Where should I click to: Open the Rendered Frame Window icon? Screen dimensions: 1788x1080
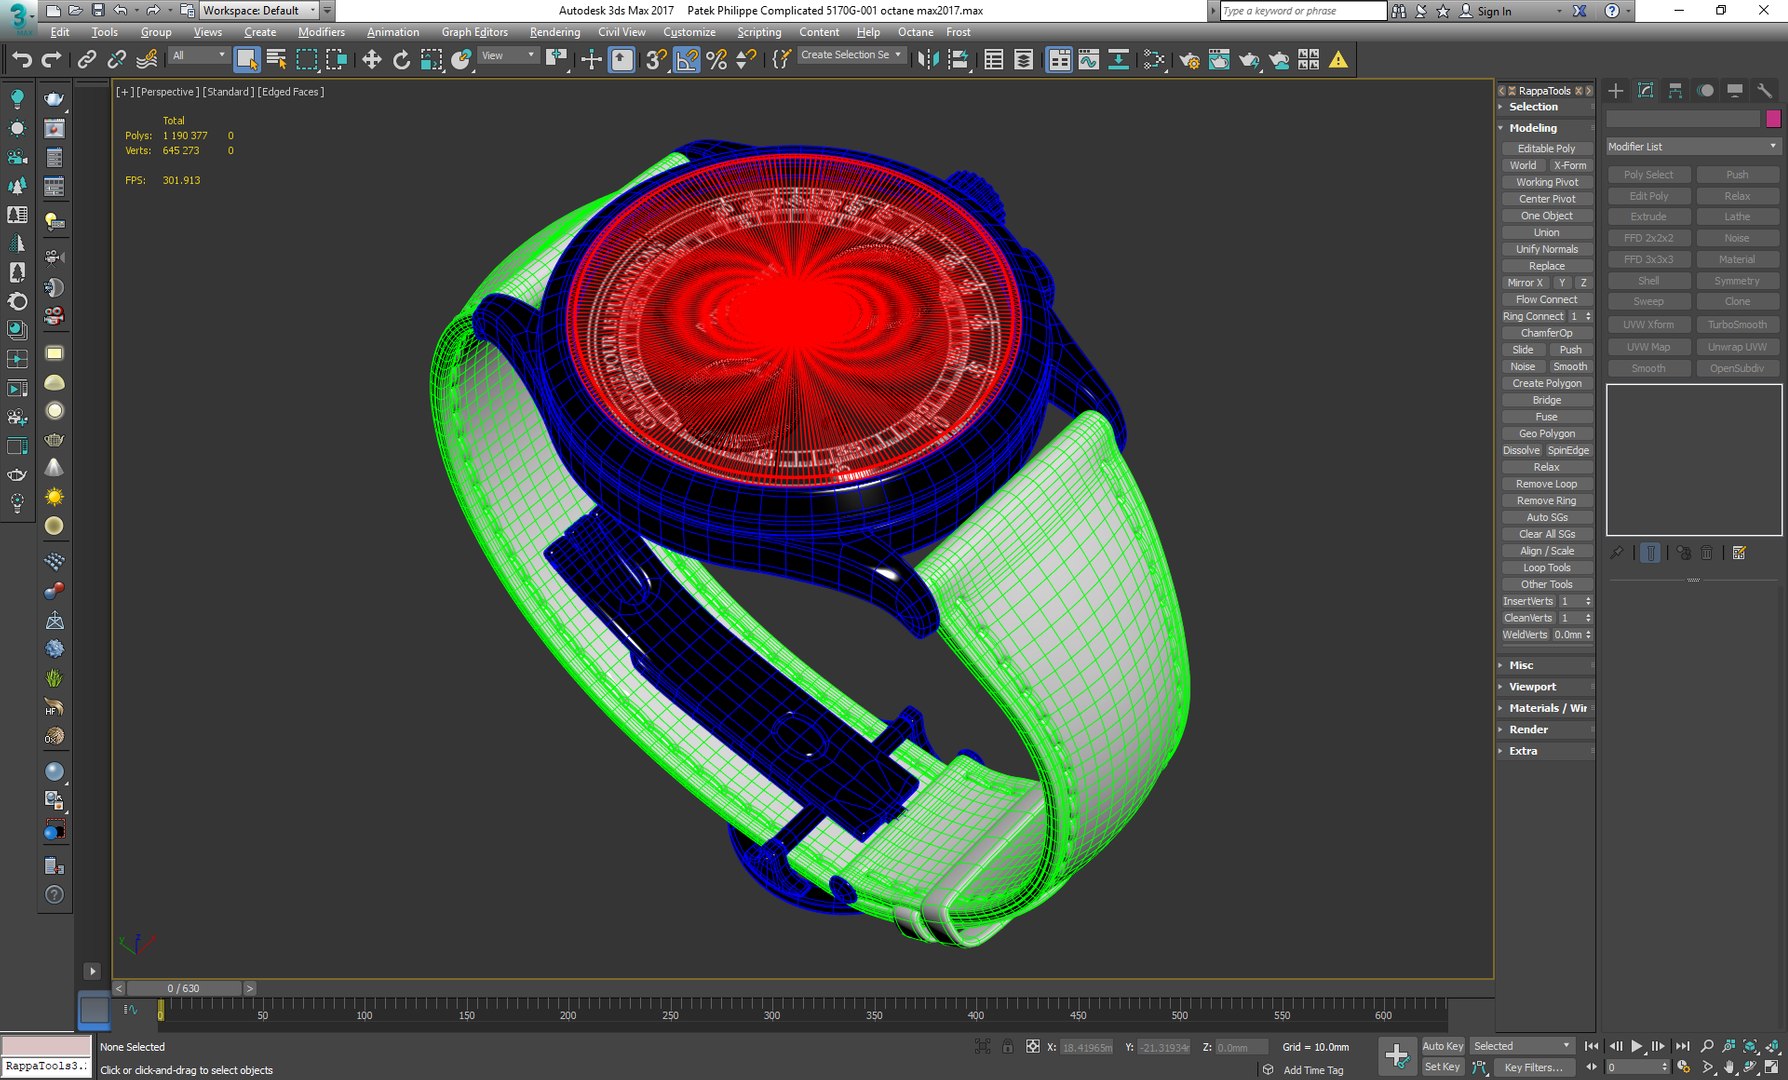(x=1219, y=60)
